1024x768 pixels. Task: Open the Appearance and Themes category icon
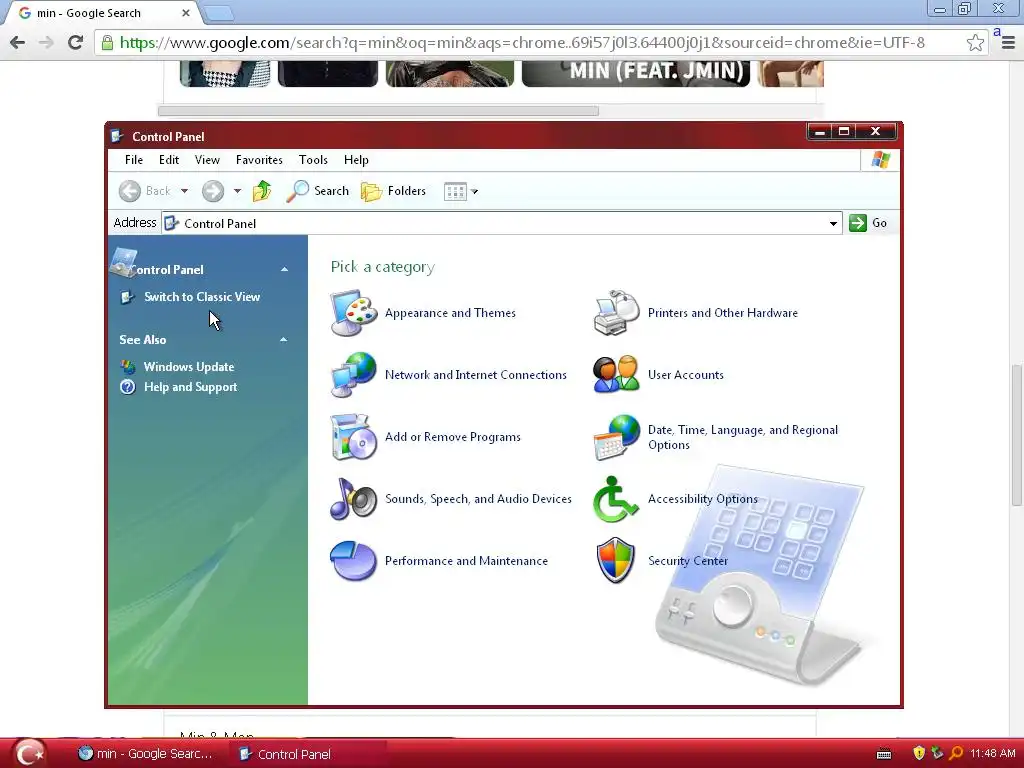[x=353, y=313]
